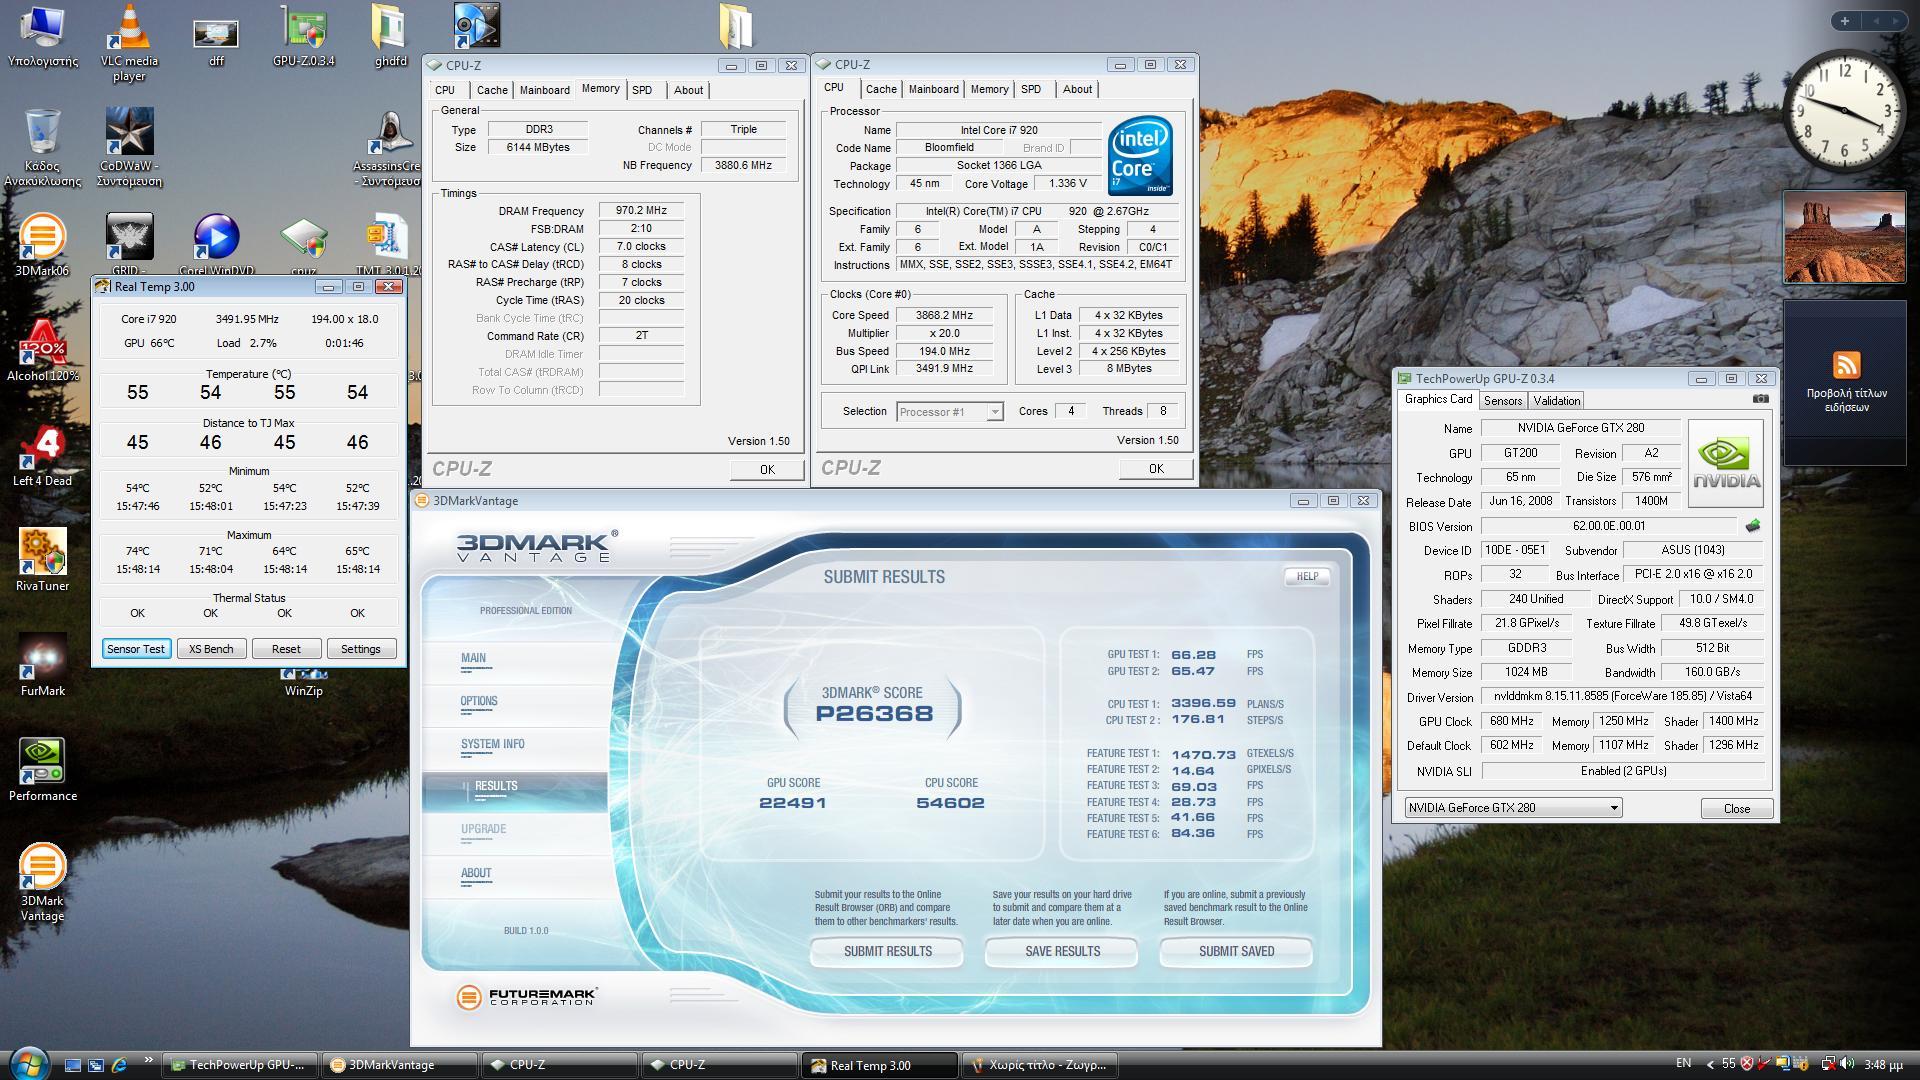The height and width of the screenshot is (1080, 1920).
Task: Open Alcohol 120% desktop icon
Action: click(x=42, y=351)
